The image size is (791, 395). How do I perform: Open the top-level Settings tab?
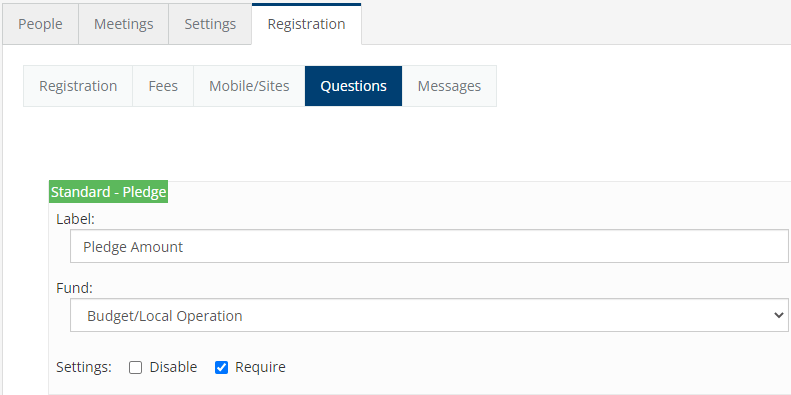point(210,24)
